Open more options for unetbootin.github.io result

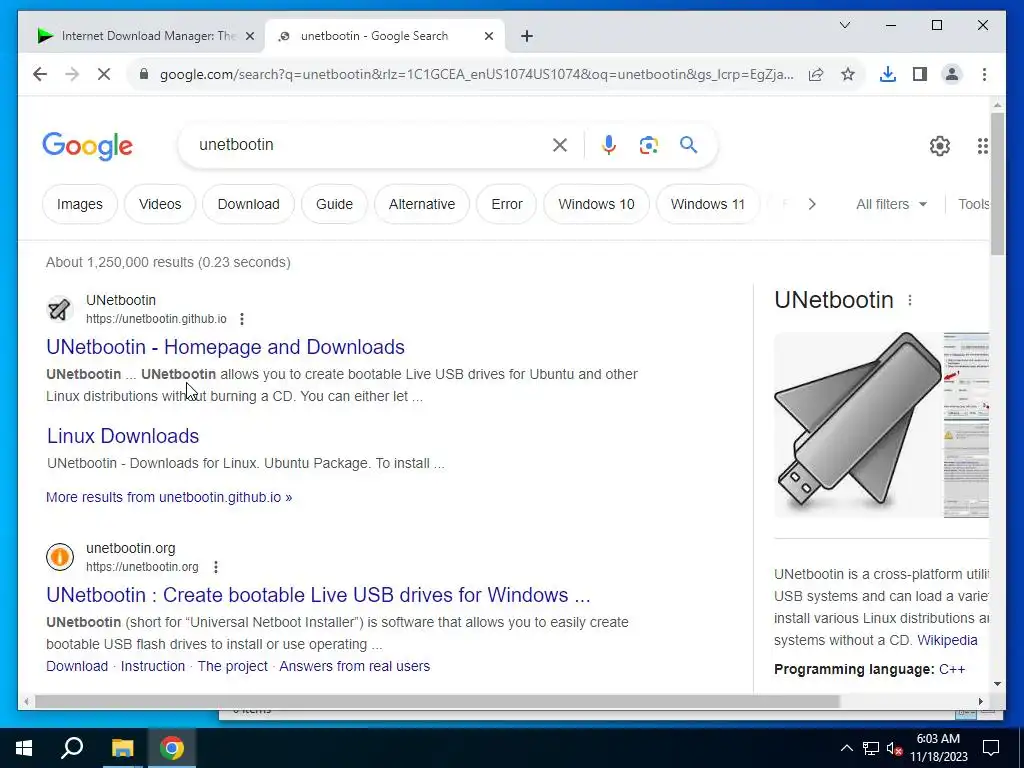(x=242, y=319)
